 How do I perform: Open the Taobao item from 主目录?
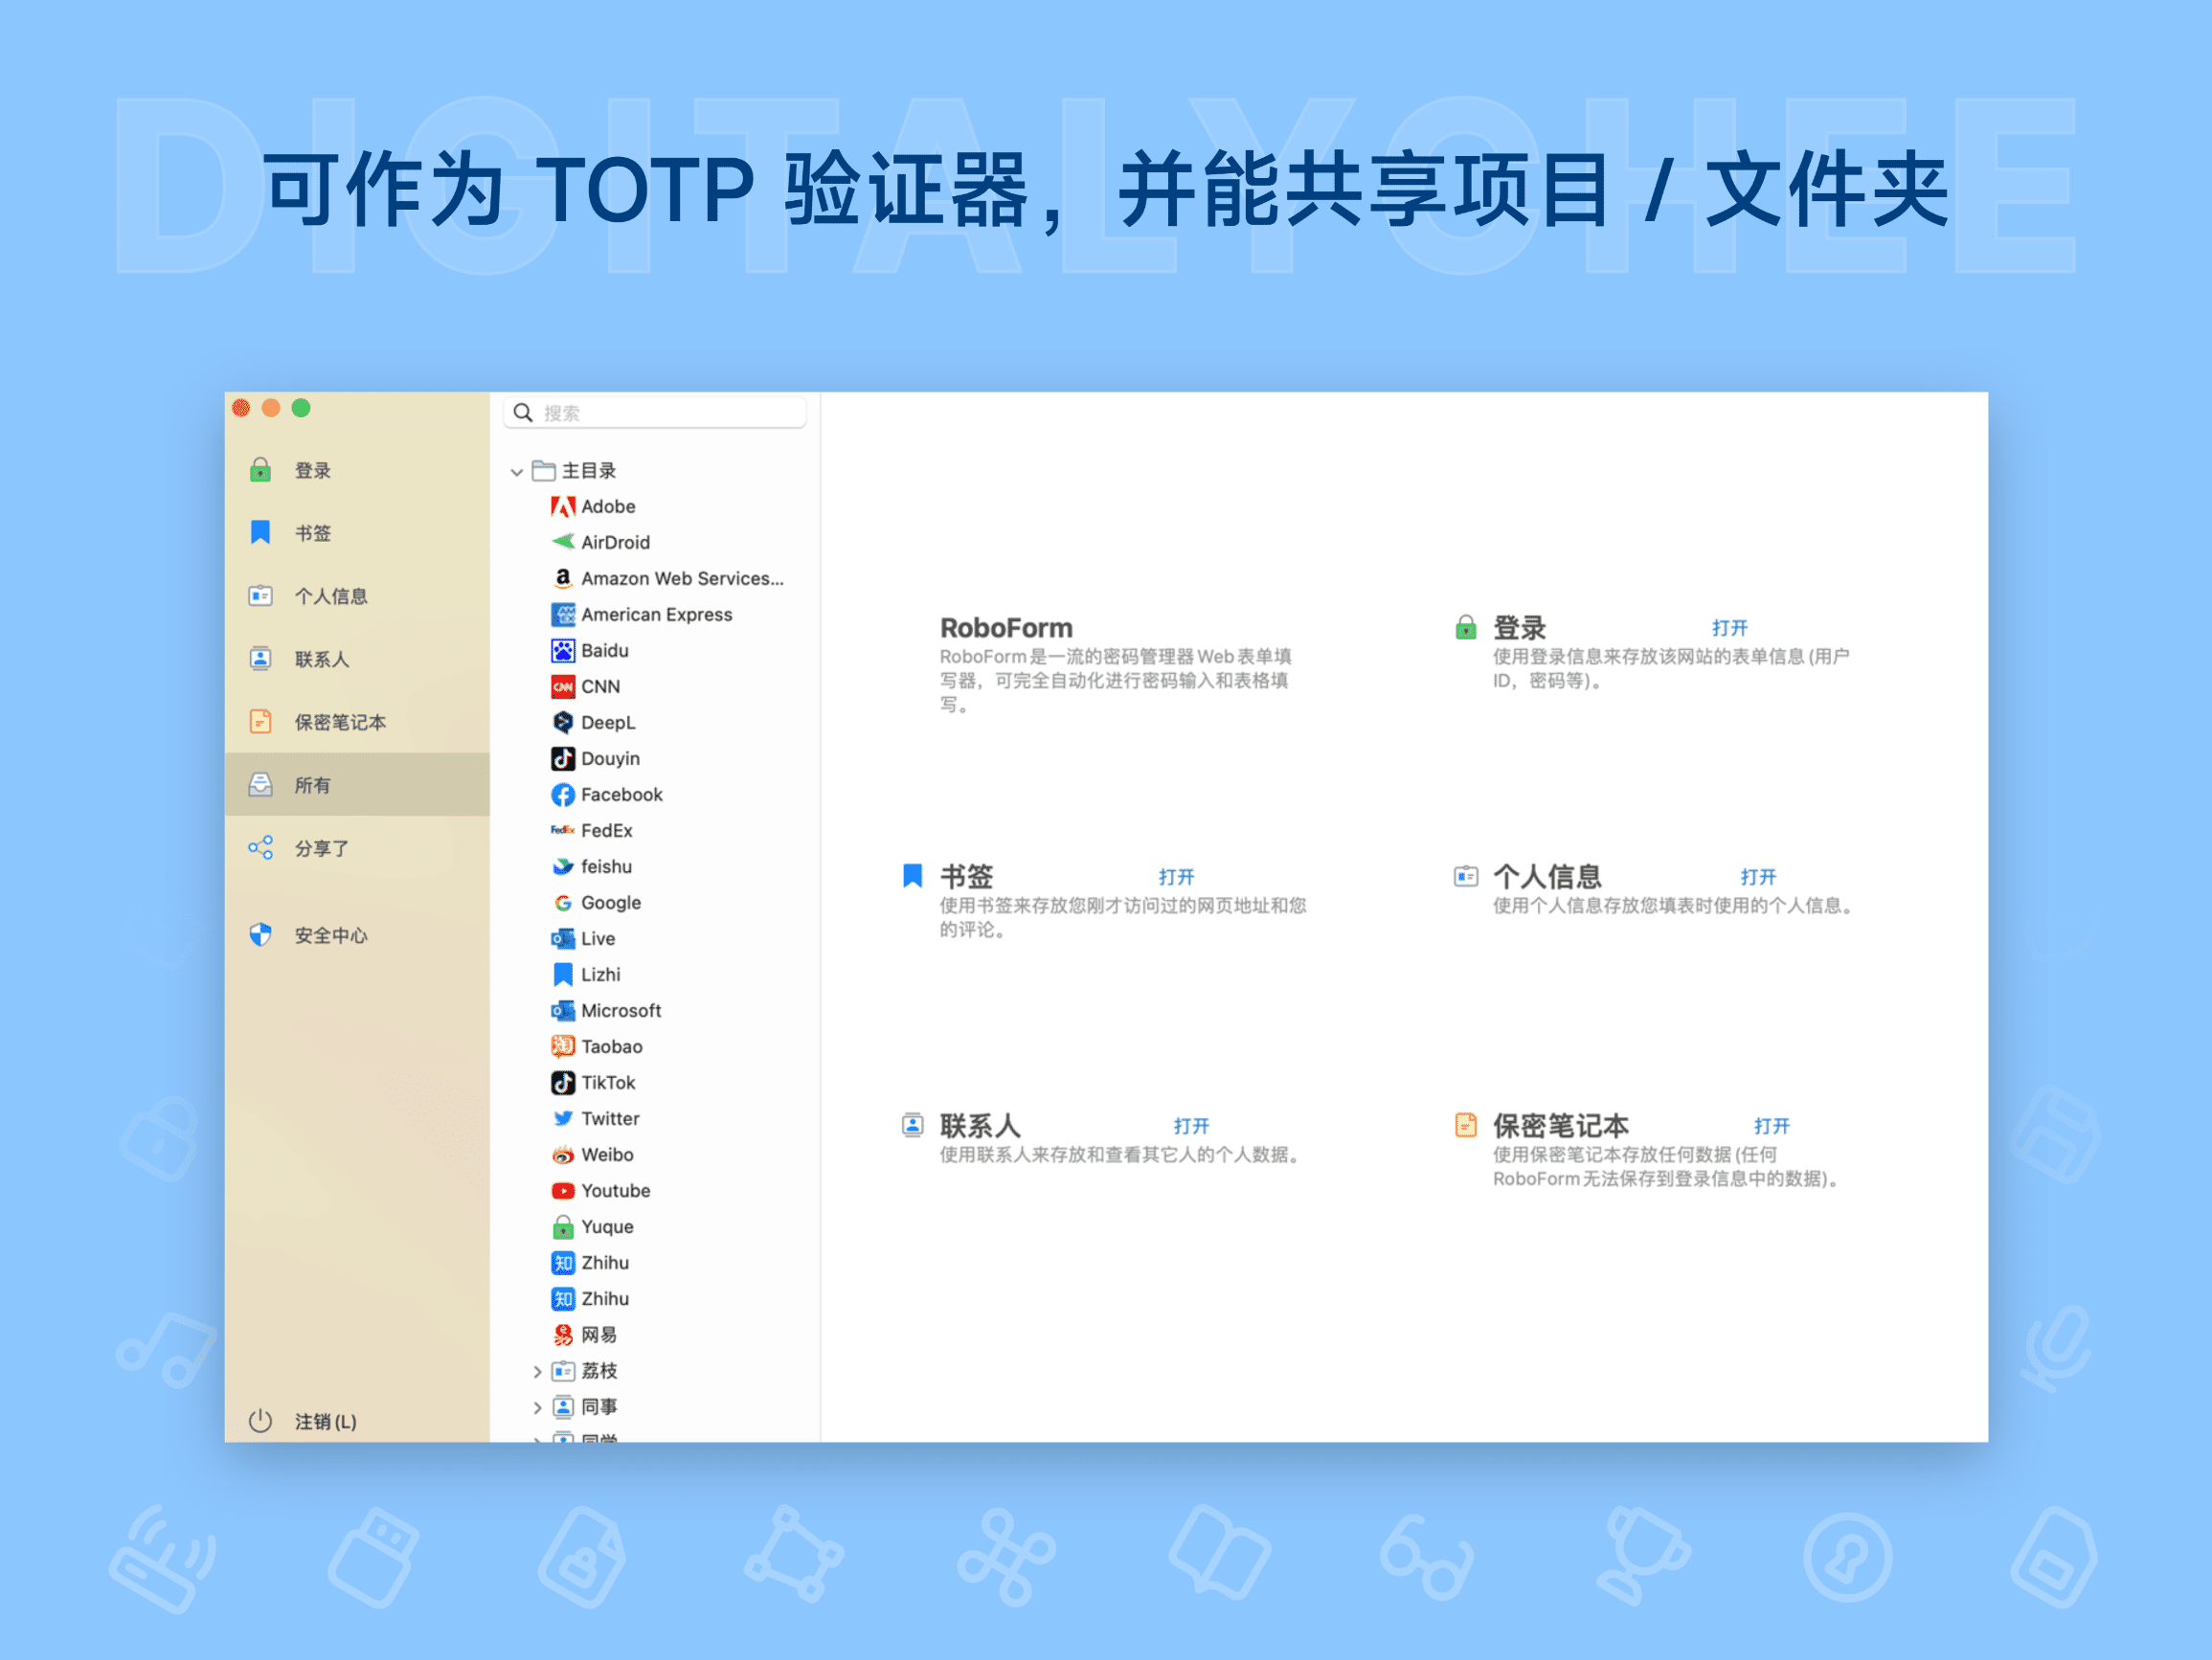click(x=611, y=1046)
